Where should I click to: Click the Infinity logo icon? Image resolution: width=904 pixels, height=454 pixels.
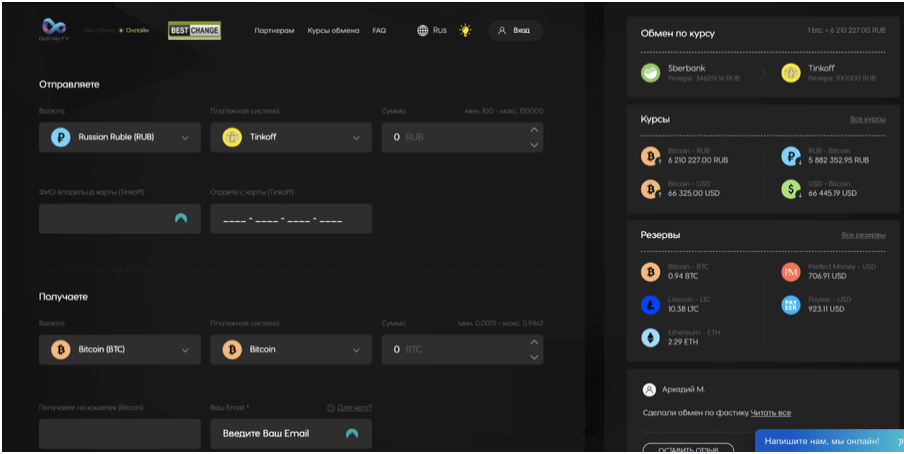[x=54, y=28]
